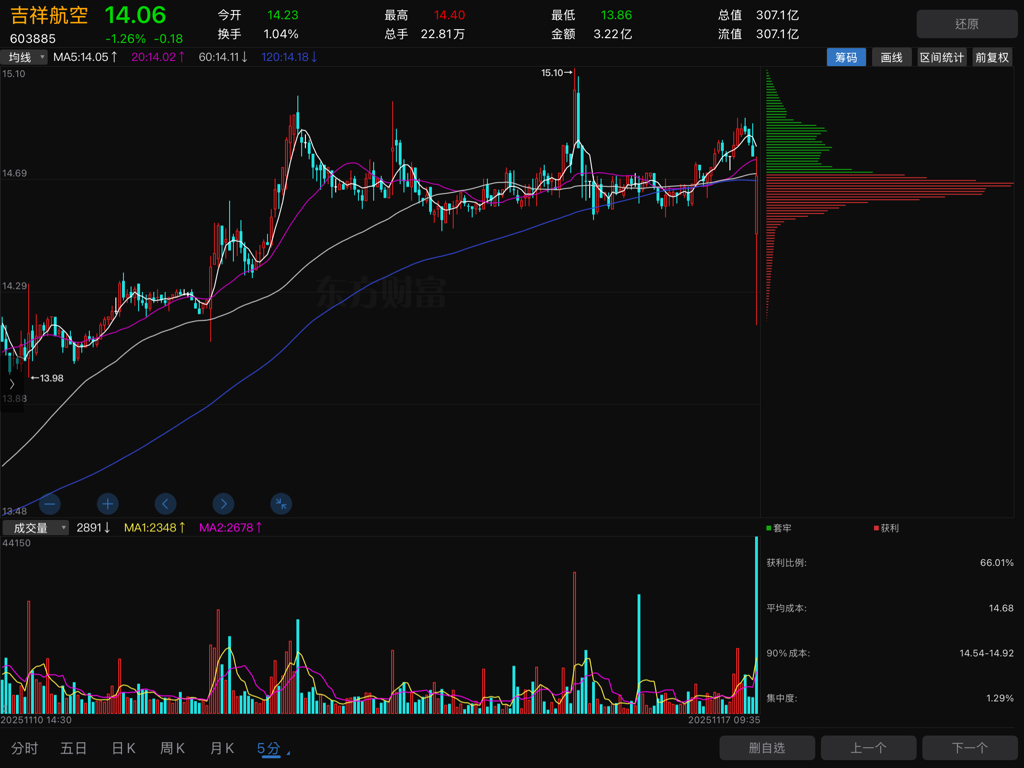1024x768 pixels.
Task: Click the 最低 value 13.86
Action: [616, 15]
